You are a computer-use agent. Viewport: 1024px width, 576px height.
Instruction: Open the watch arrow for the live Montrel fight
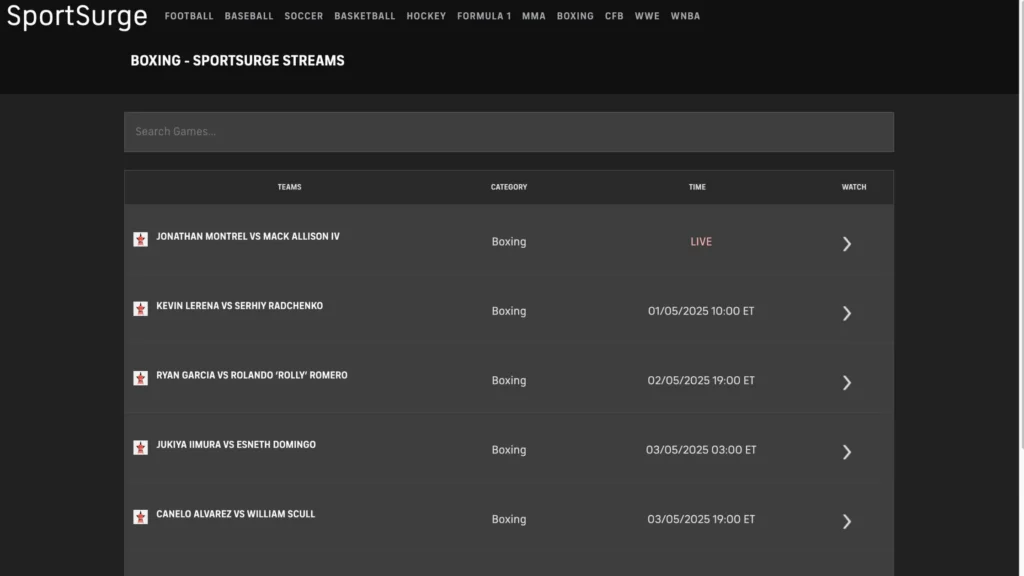click(847, 243)
